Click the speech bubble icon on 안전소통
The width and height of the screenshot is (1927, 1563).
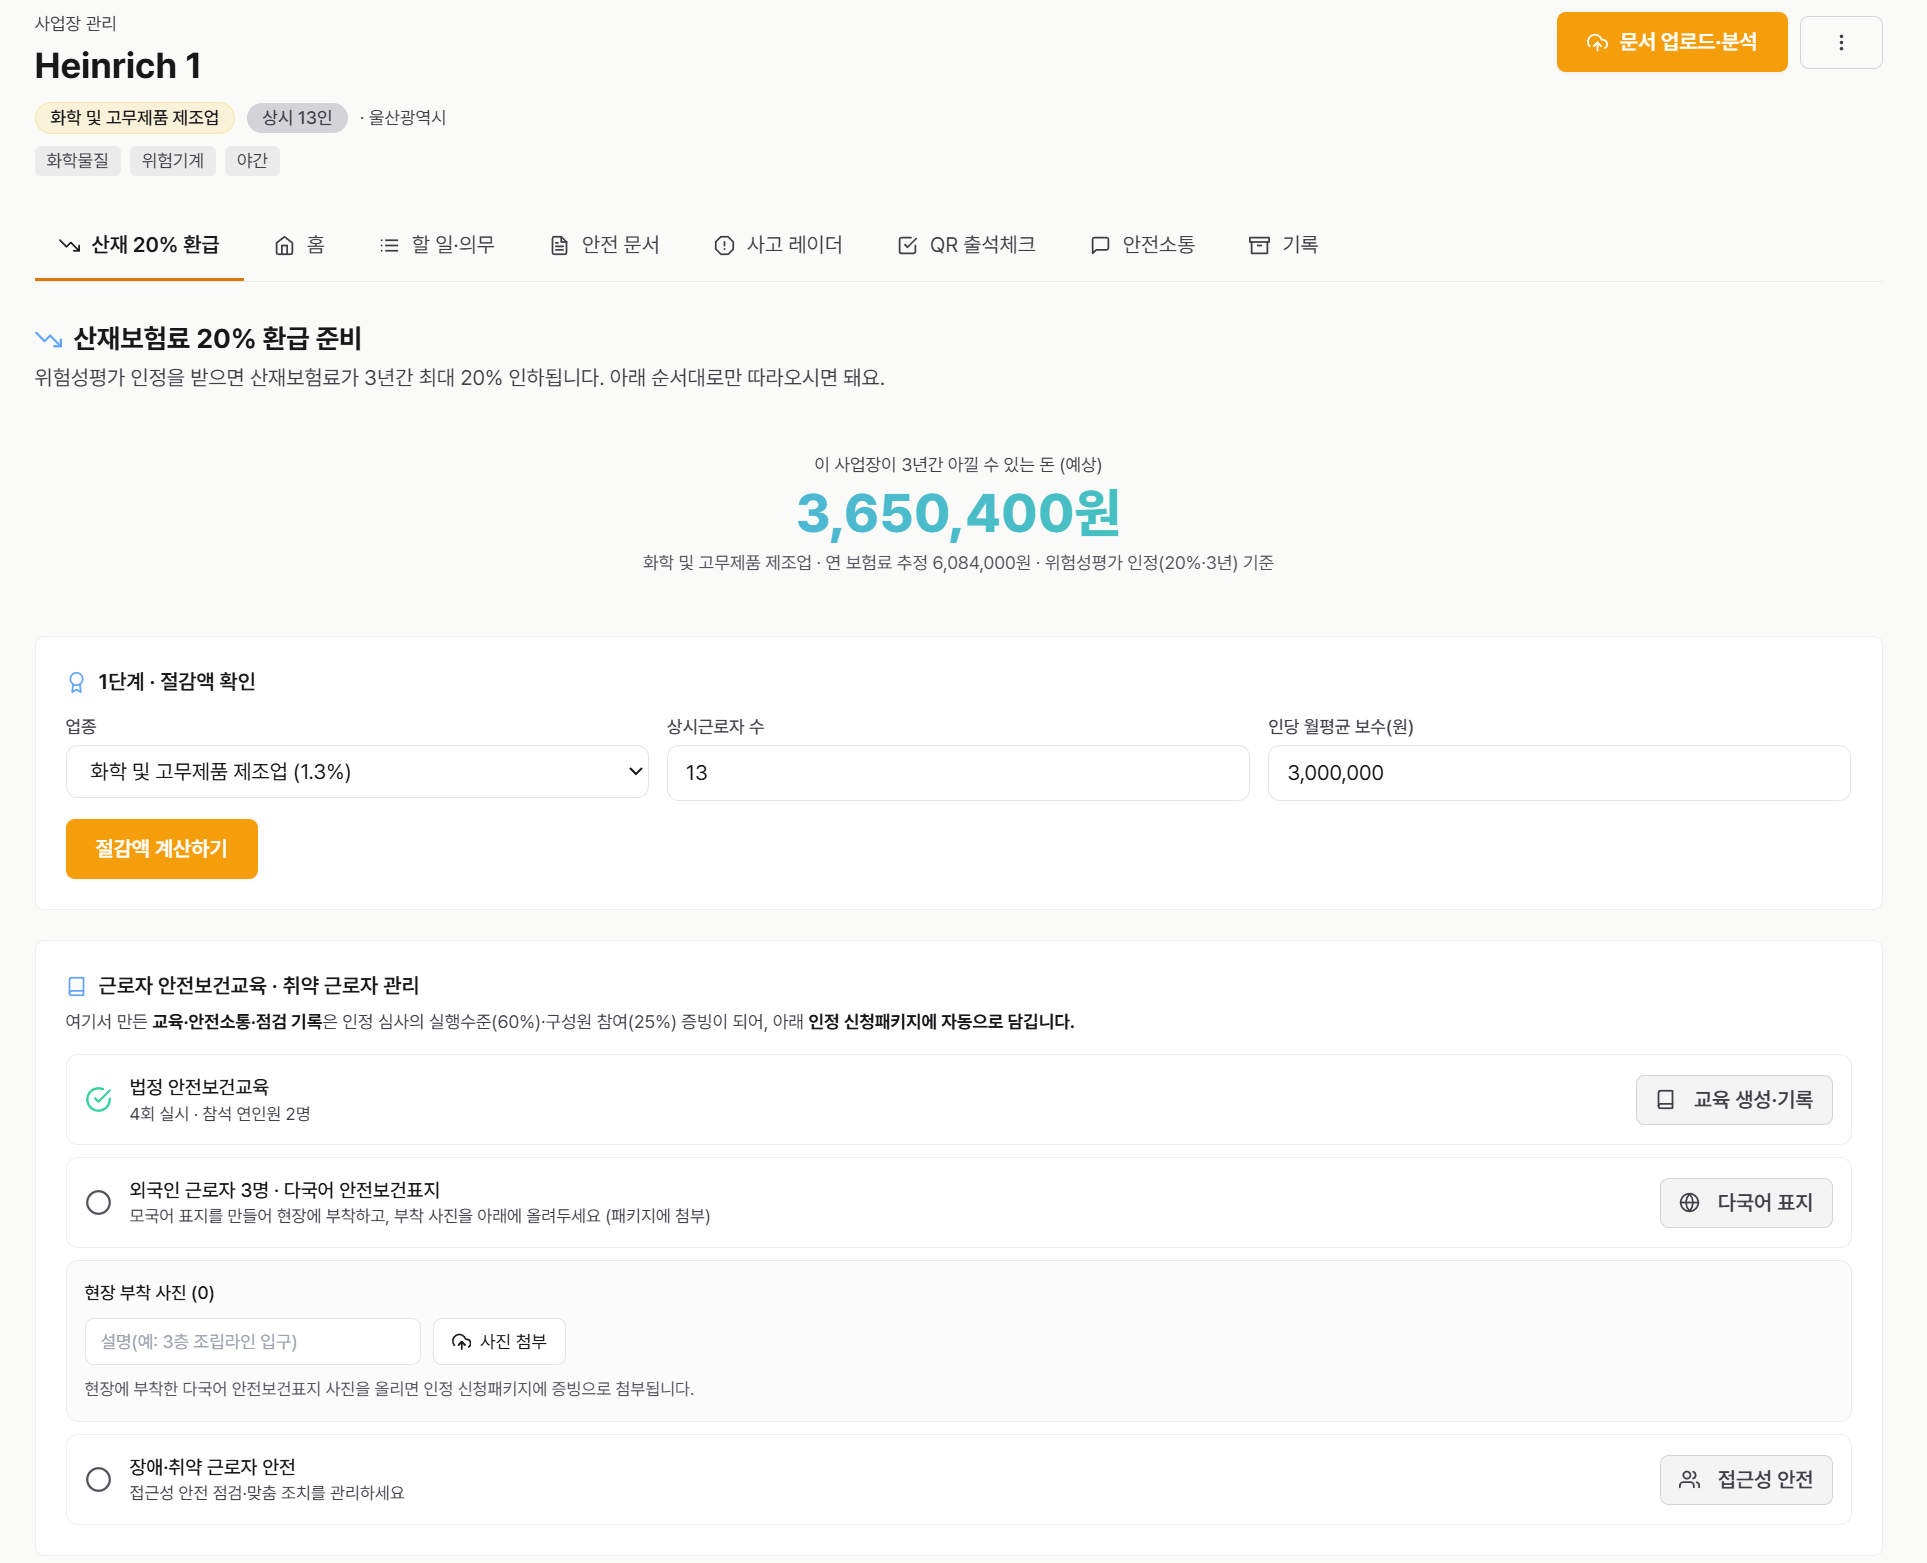point(1100,246)
